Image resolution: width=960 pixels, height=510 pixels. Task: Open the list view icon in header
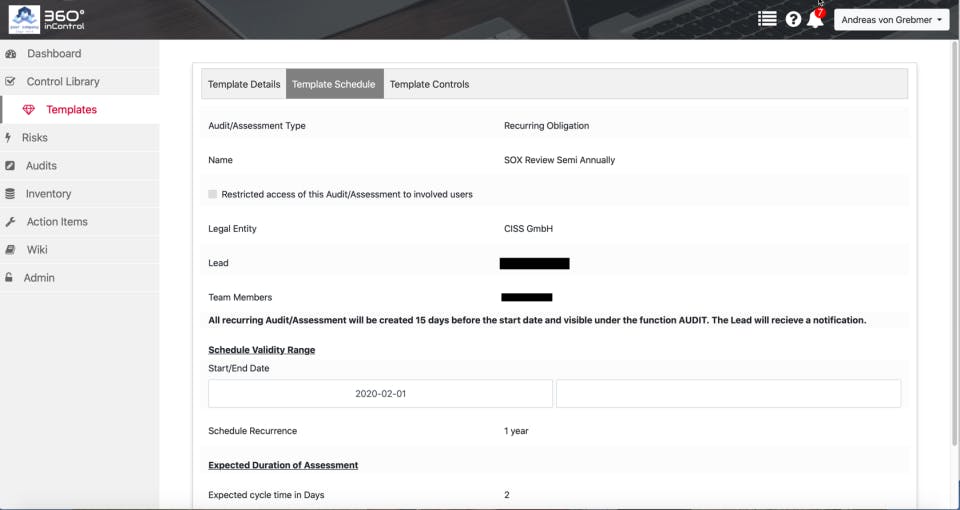tap(767, 19)
